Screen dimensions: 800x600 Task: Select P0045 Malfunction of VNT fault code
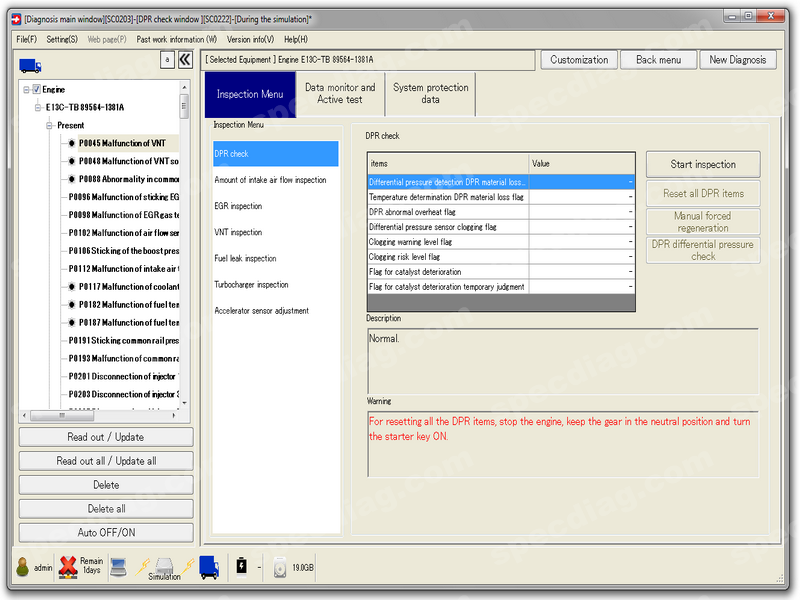click(x=122, y=143)
